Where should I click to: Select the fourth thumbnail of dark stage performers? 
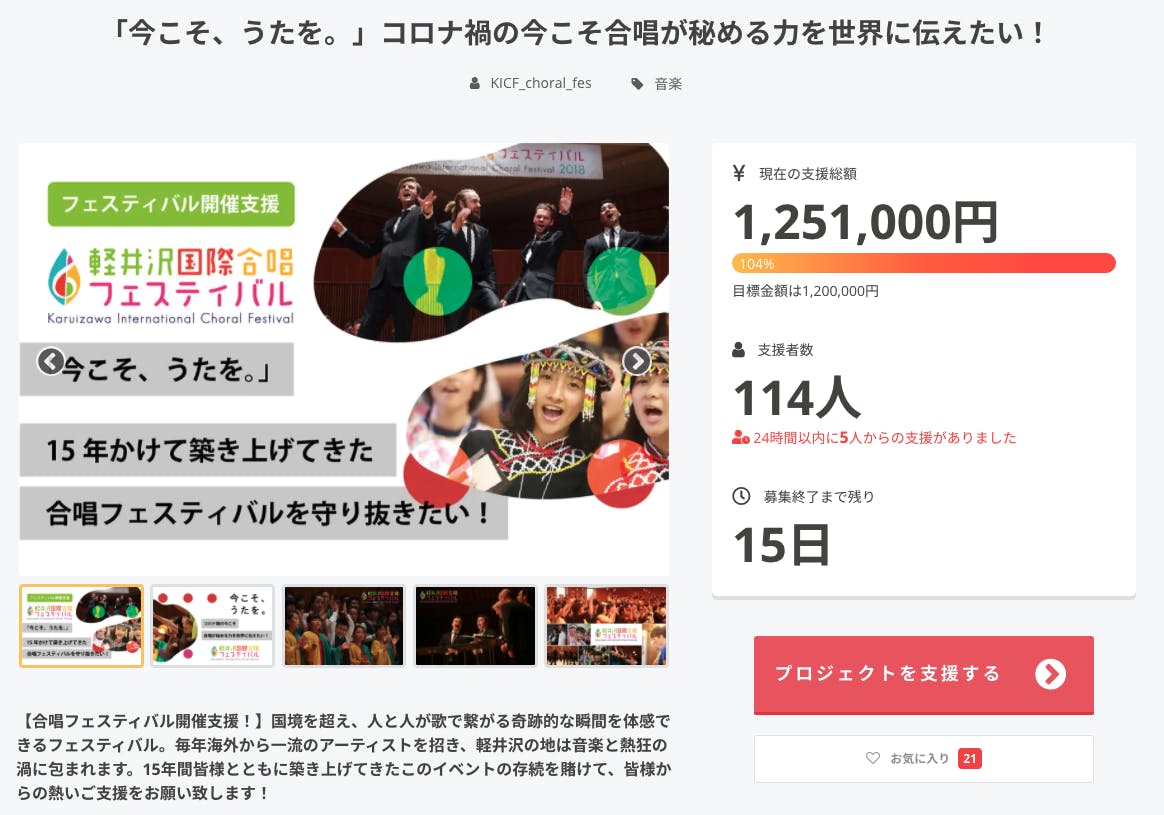(475, 626)
